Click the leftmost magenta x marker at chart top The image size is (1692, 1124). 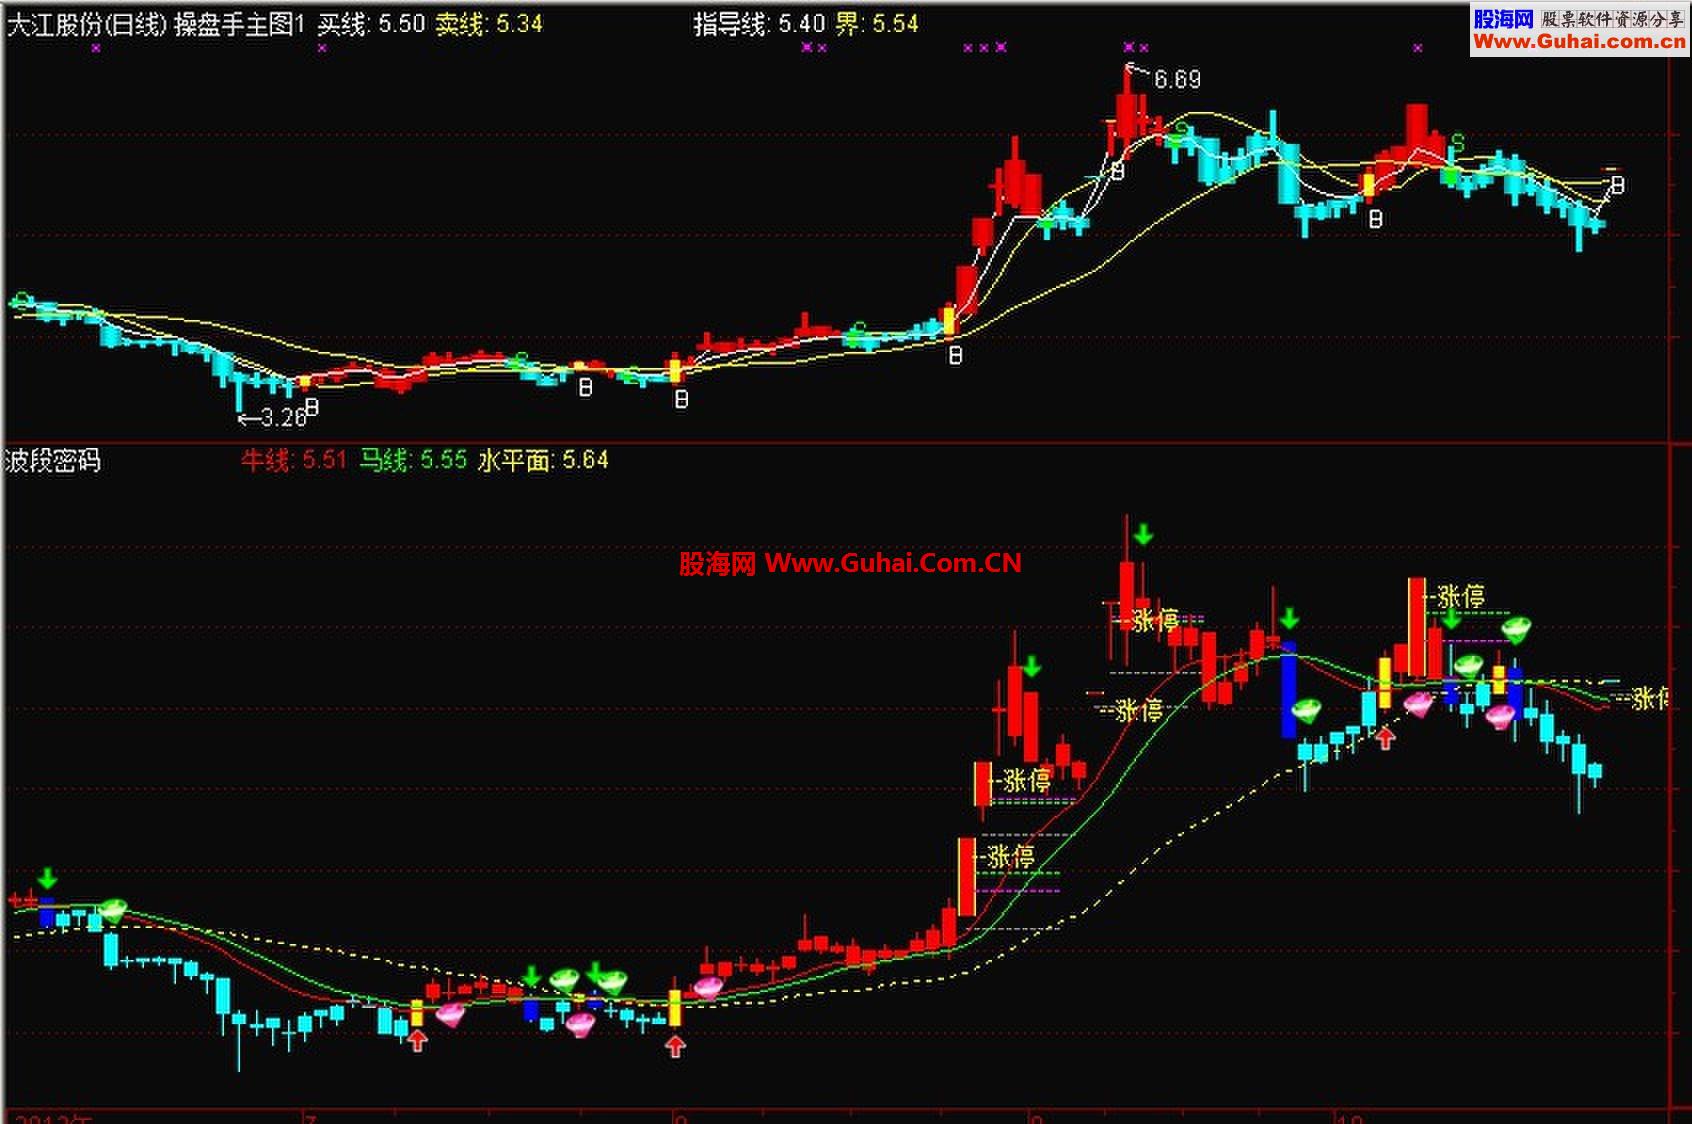coord(96,47)
